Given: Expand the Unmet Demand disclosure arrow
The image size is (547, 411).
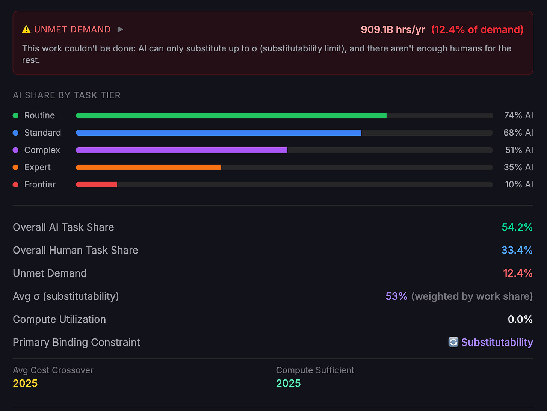Looking at the screenshot, I should (x=120, y=29).
